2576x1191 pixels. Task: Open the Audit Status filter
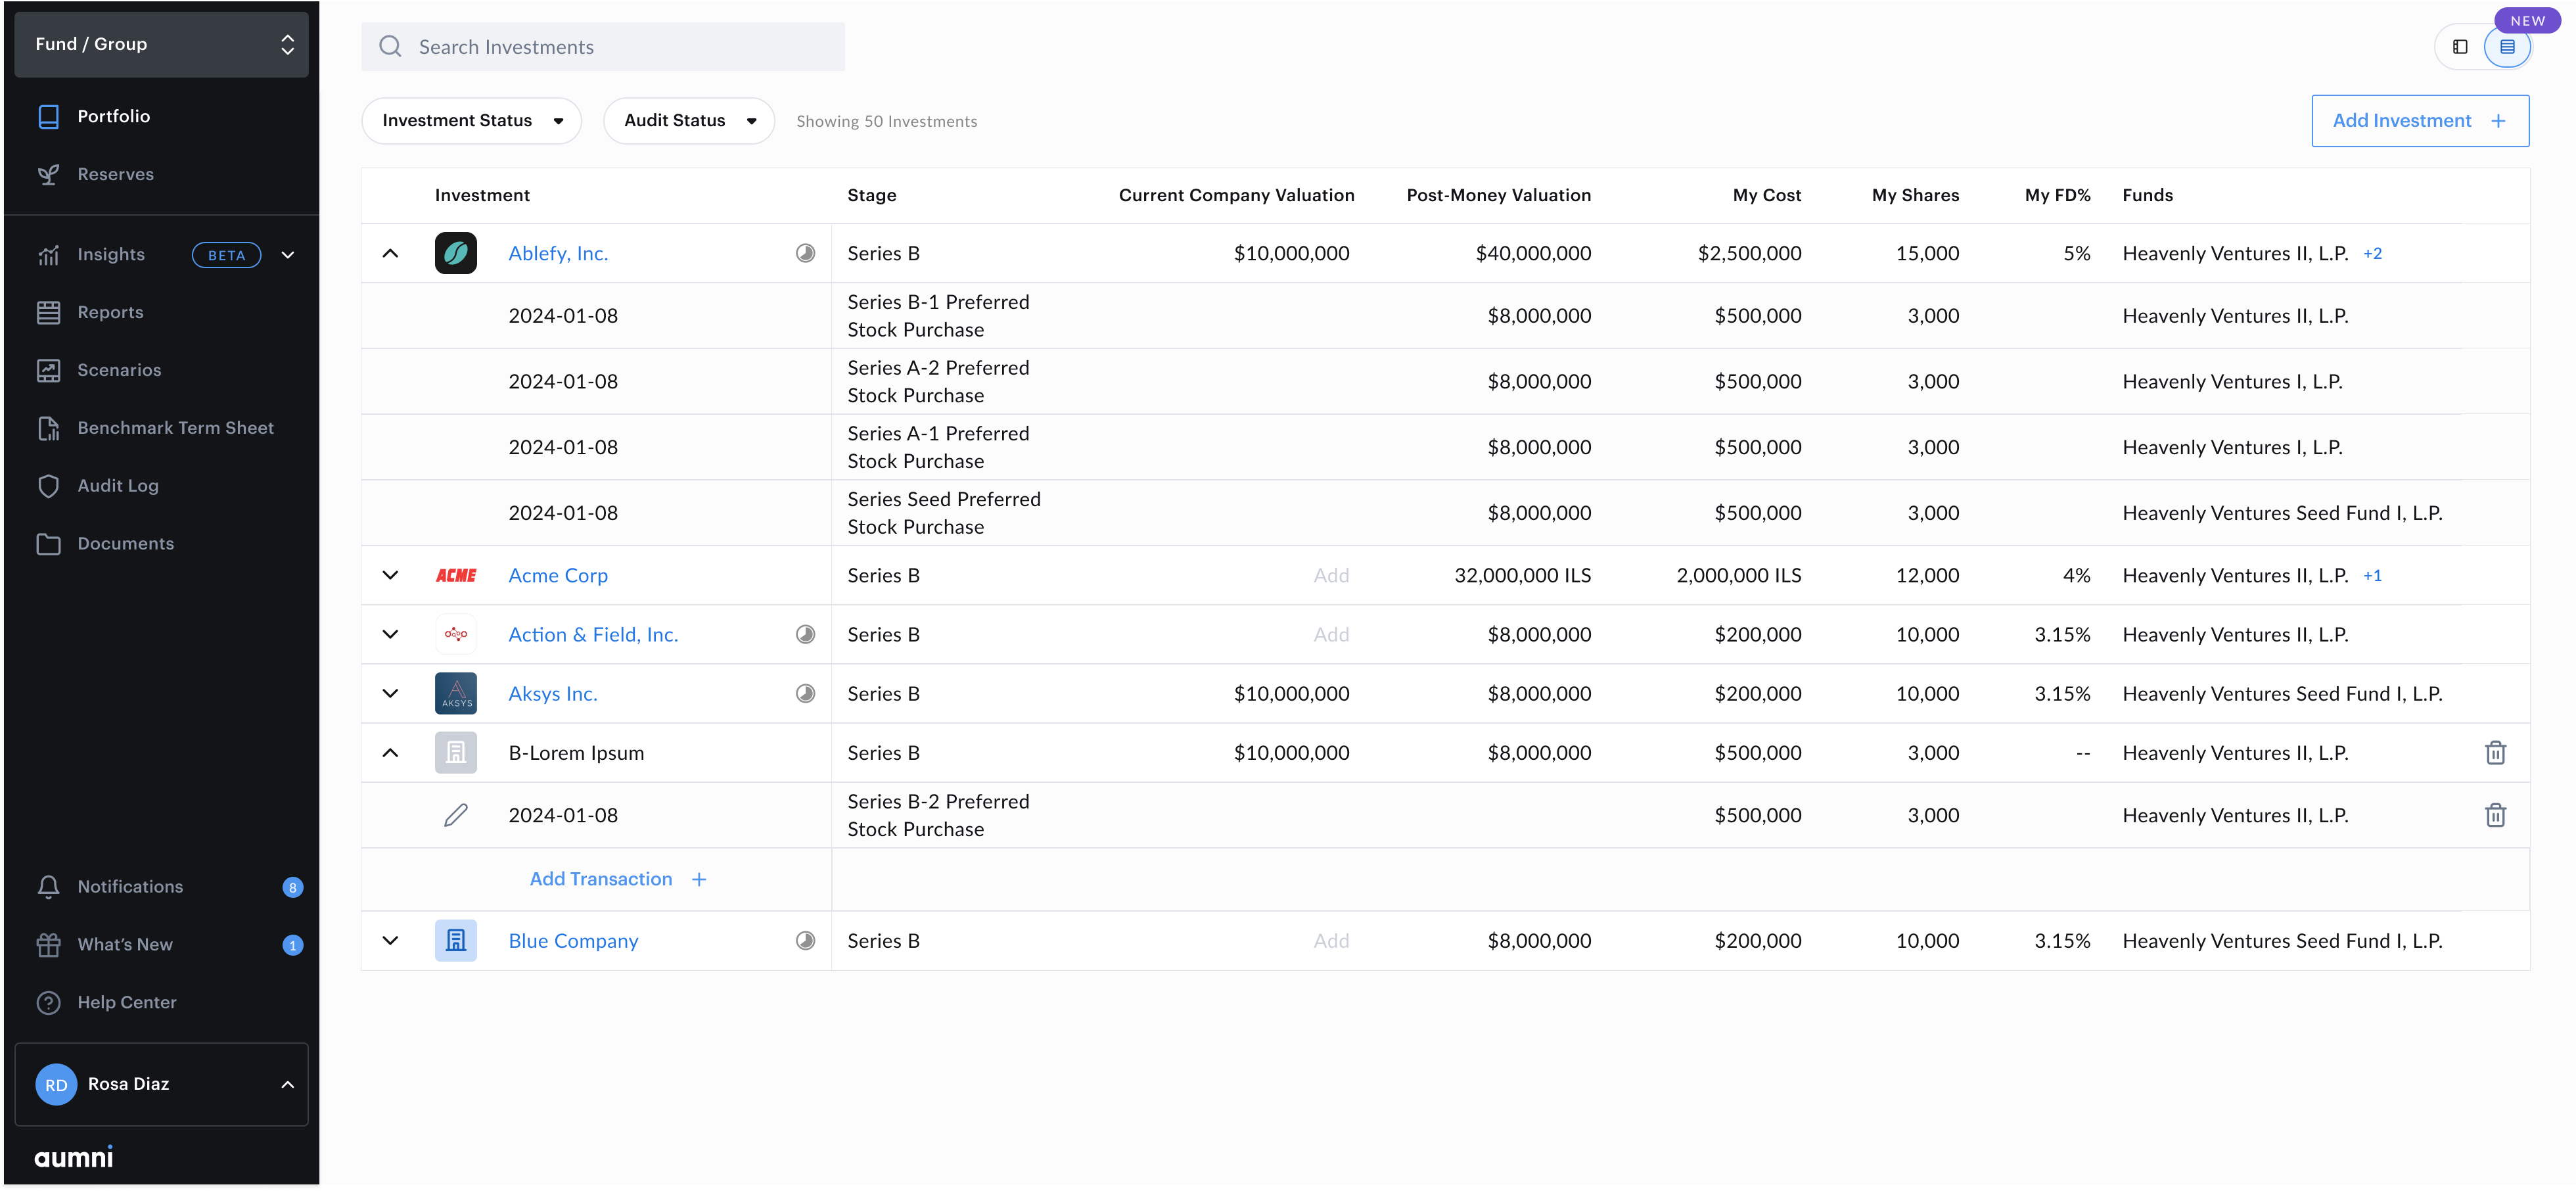point(689,121)
